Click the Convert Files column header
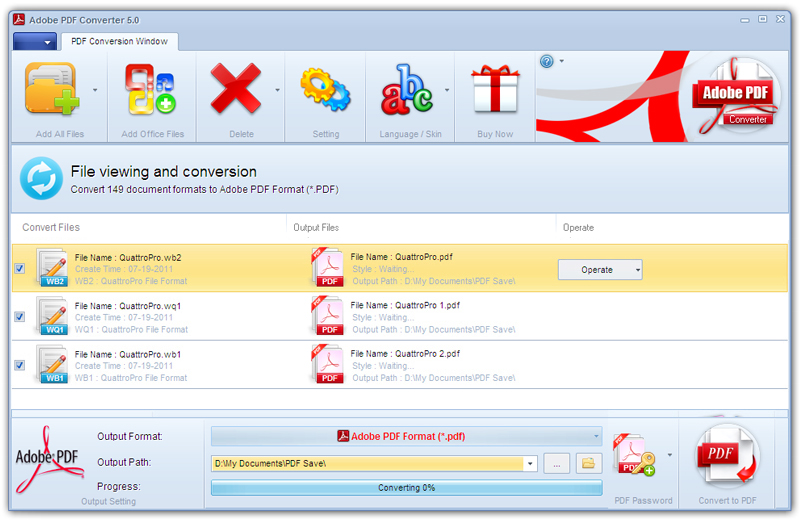This screenshot has height=521, width=800. (x=51, y=228)
